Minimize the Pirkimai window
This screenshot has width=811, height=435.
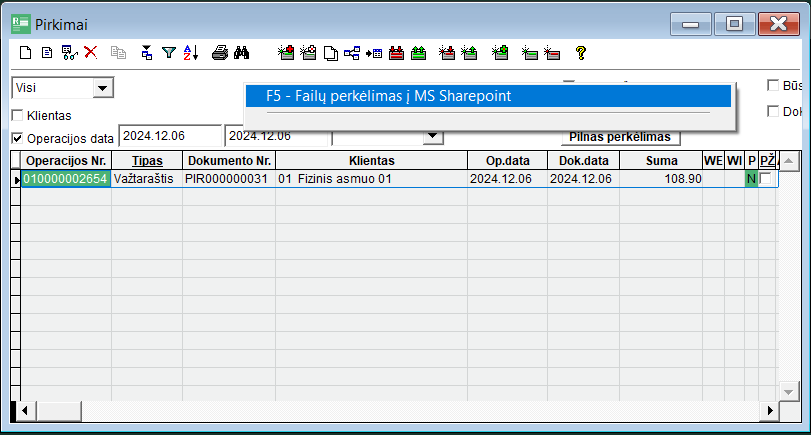[690, 24]
